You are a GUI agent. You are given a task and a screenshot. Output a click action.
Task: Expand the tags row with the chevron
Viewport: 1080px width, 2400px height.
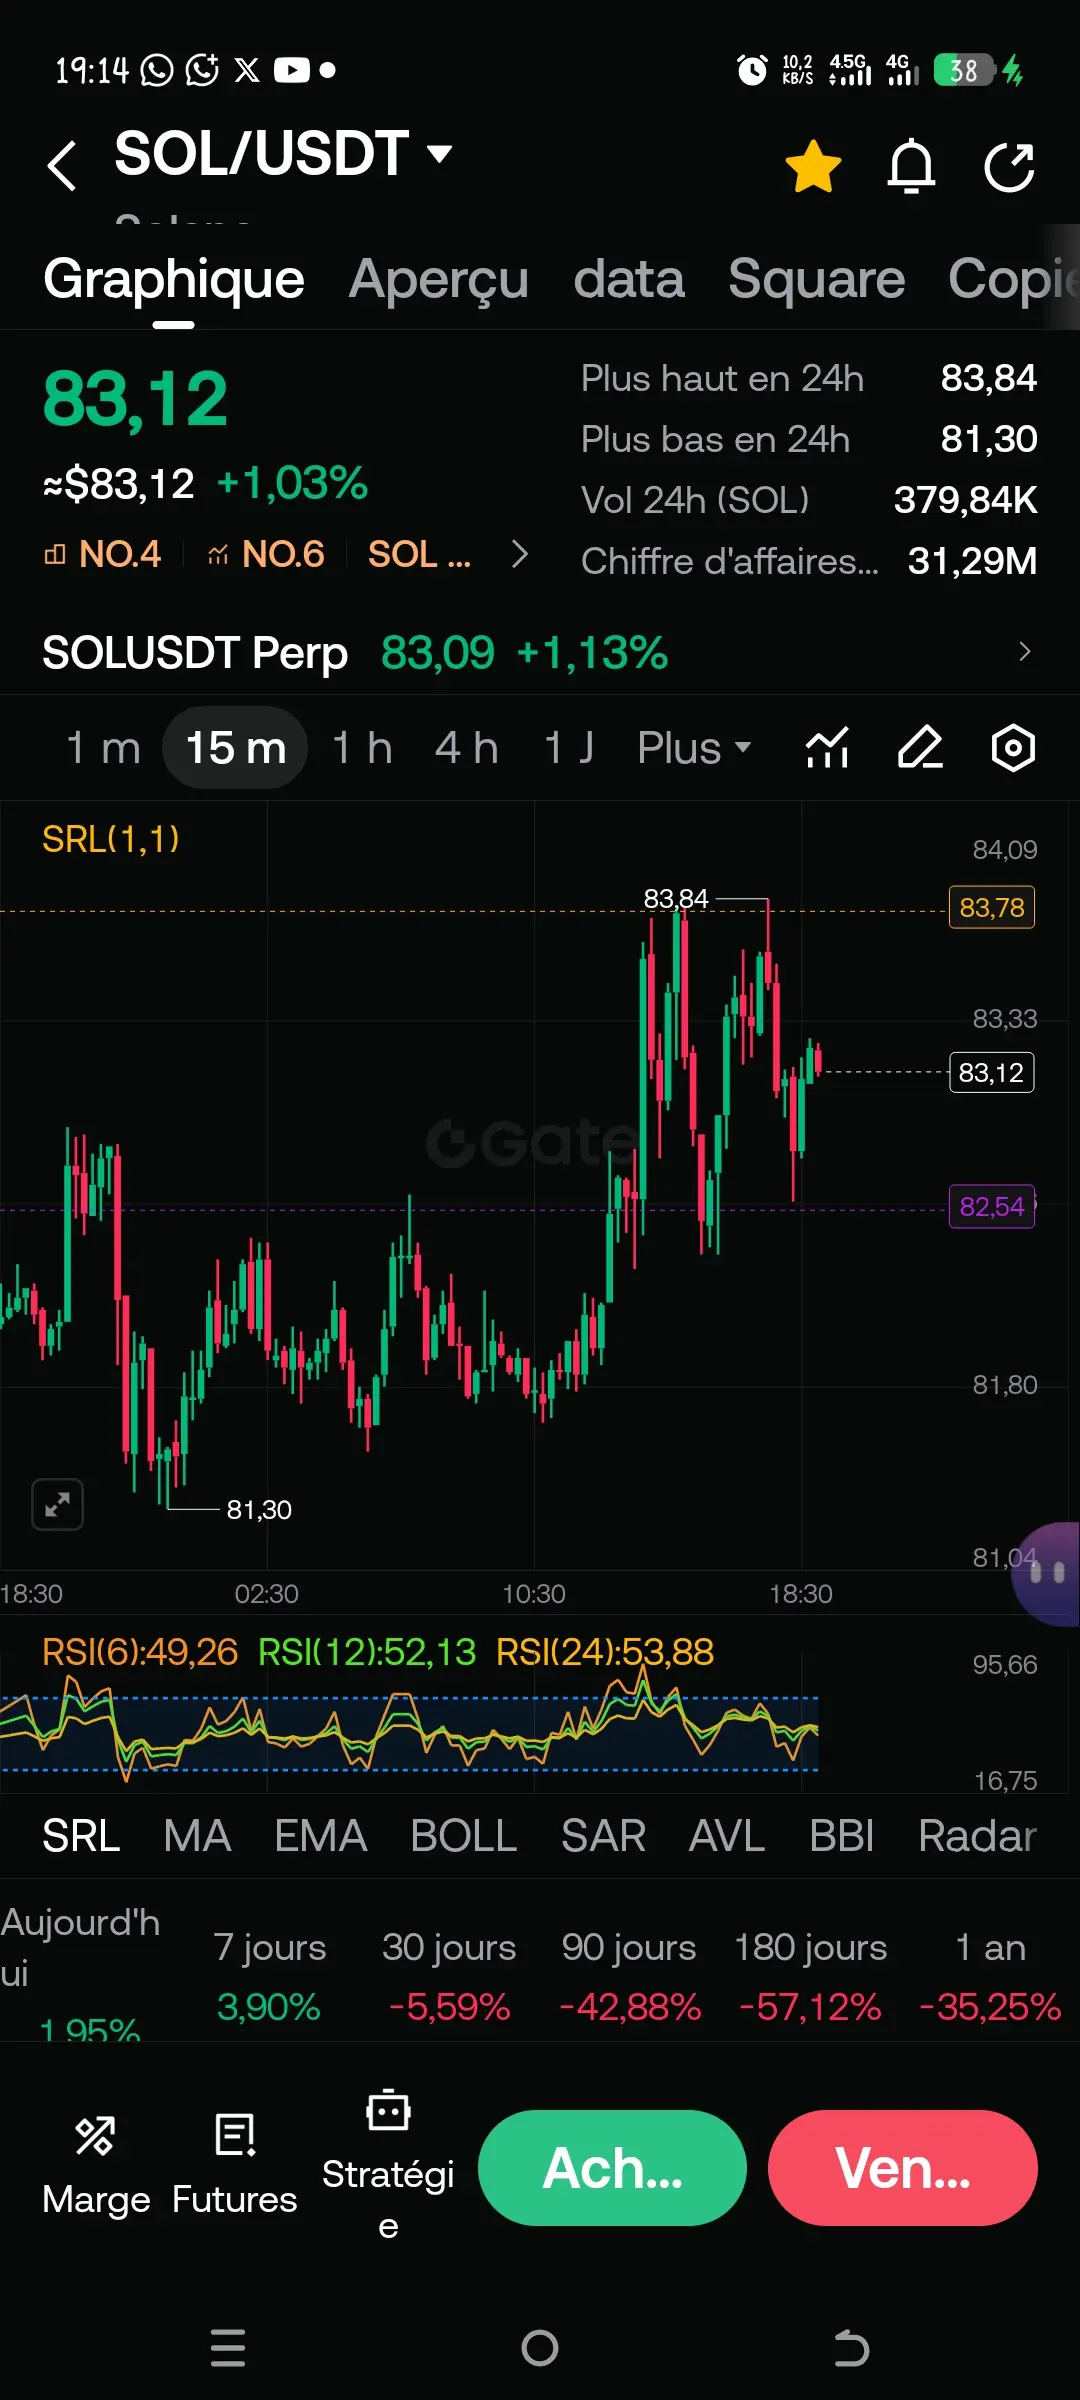(519, 554)
